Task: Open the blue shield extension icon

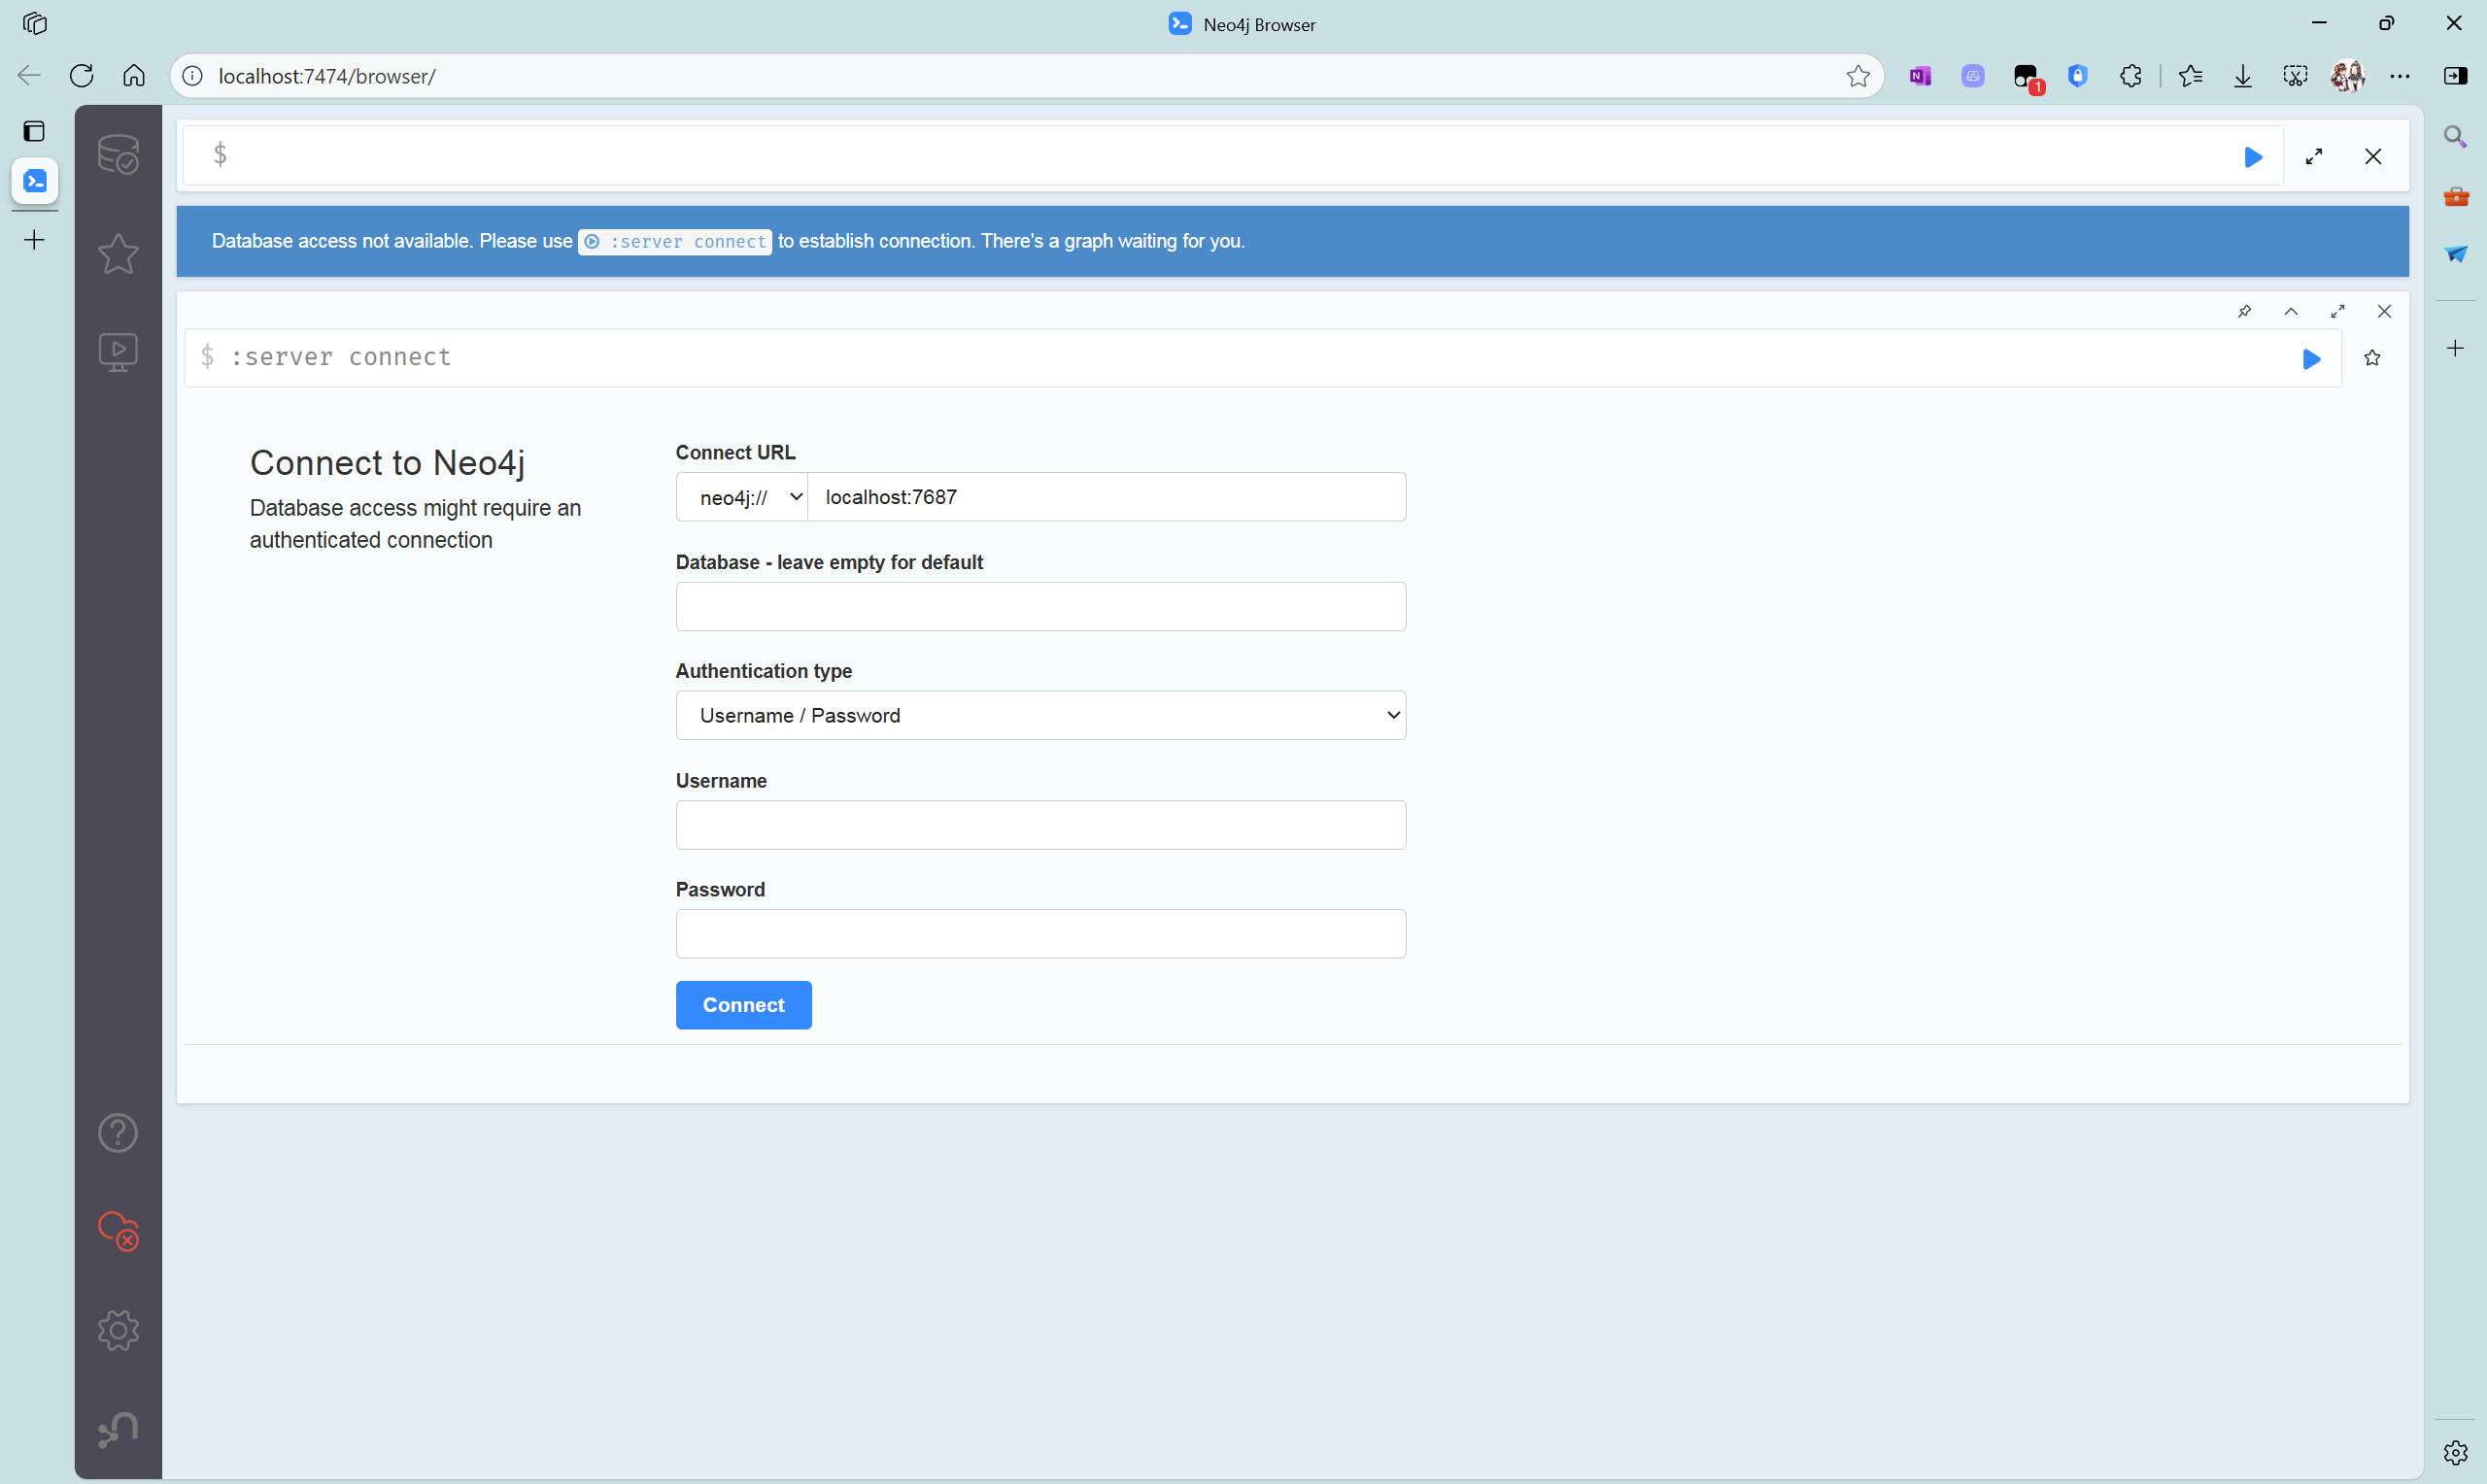Action: 2078,76
